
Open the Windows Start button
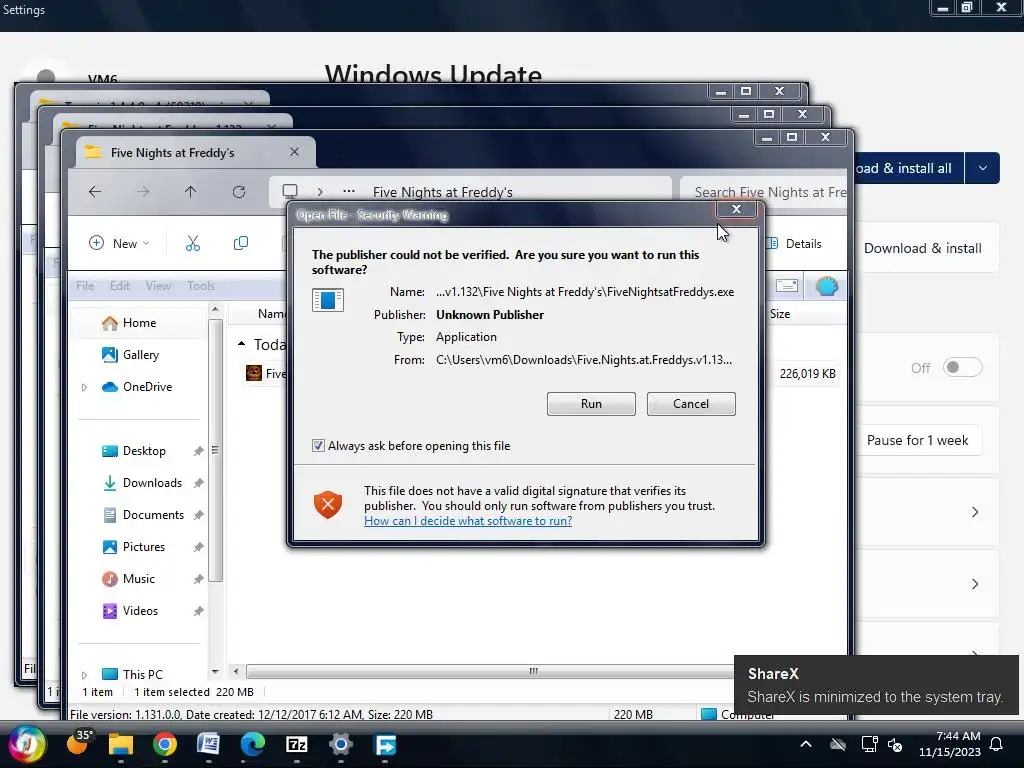[26, 744]
